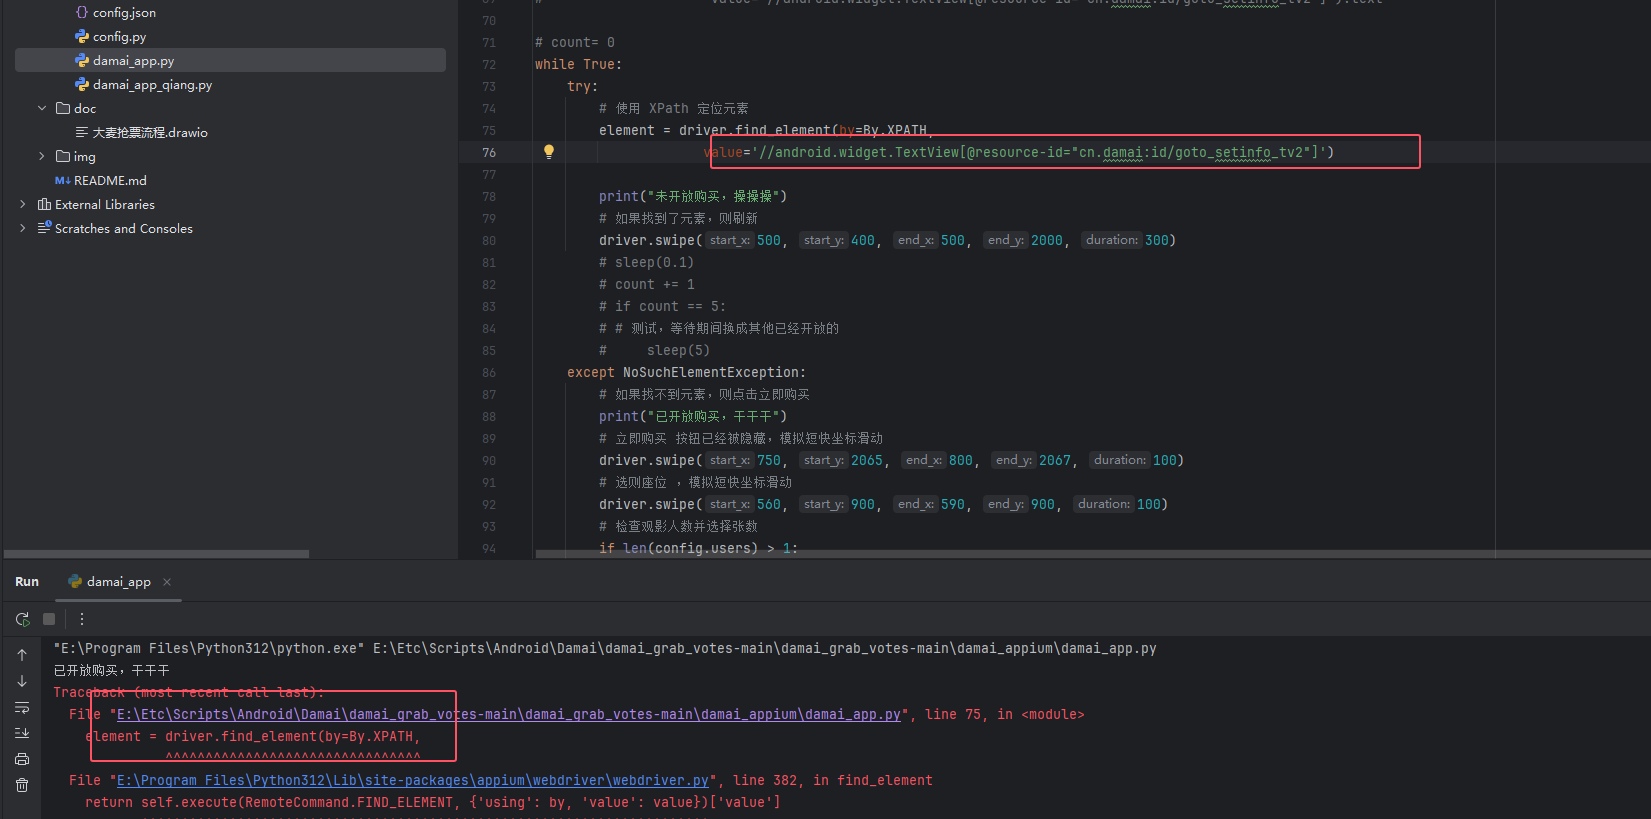Screen dimensions: 1651x819
Task: Click the doc folder icon
Action: click(x=63, y=108)
